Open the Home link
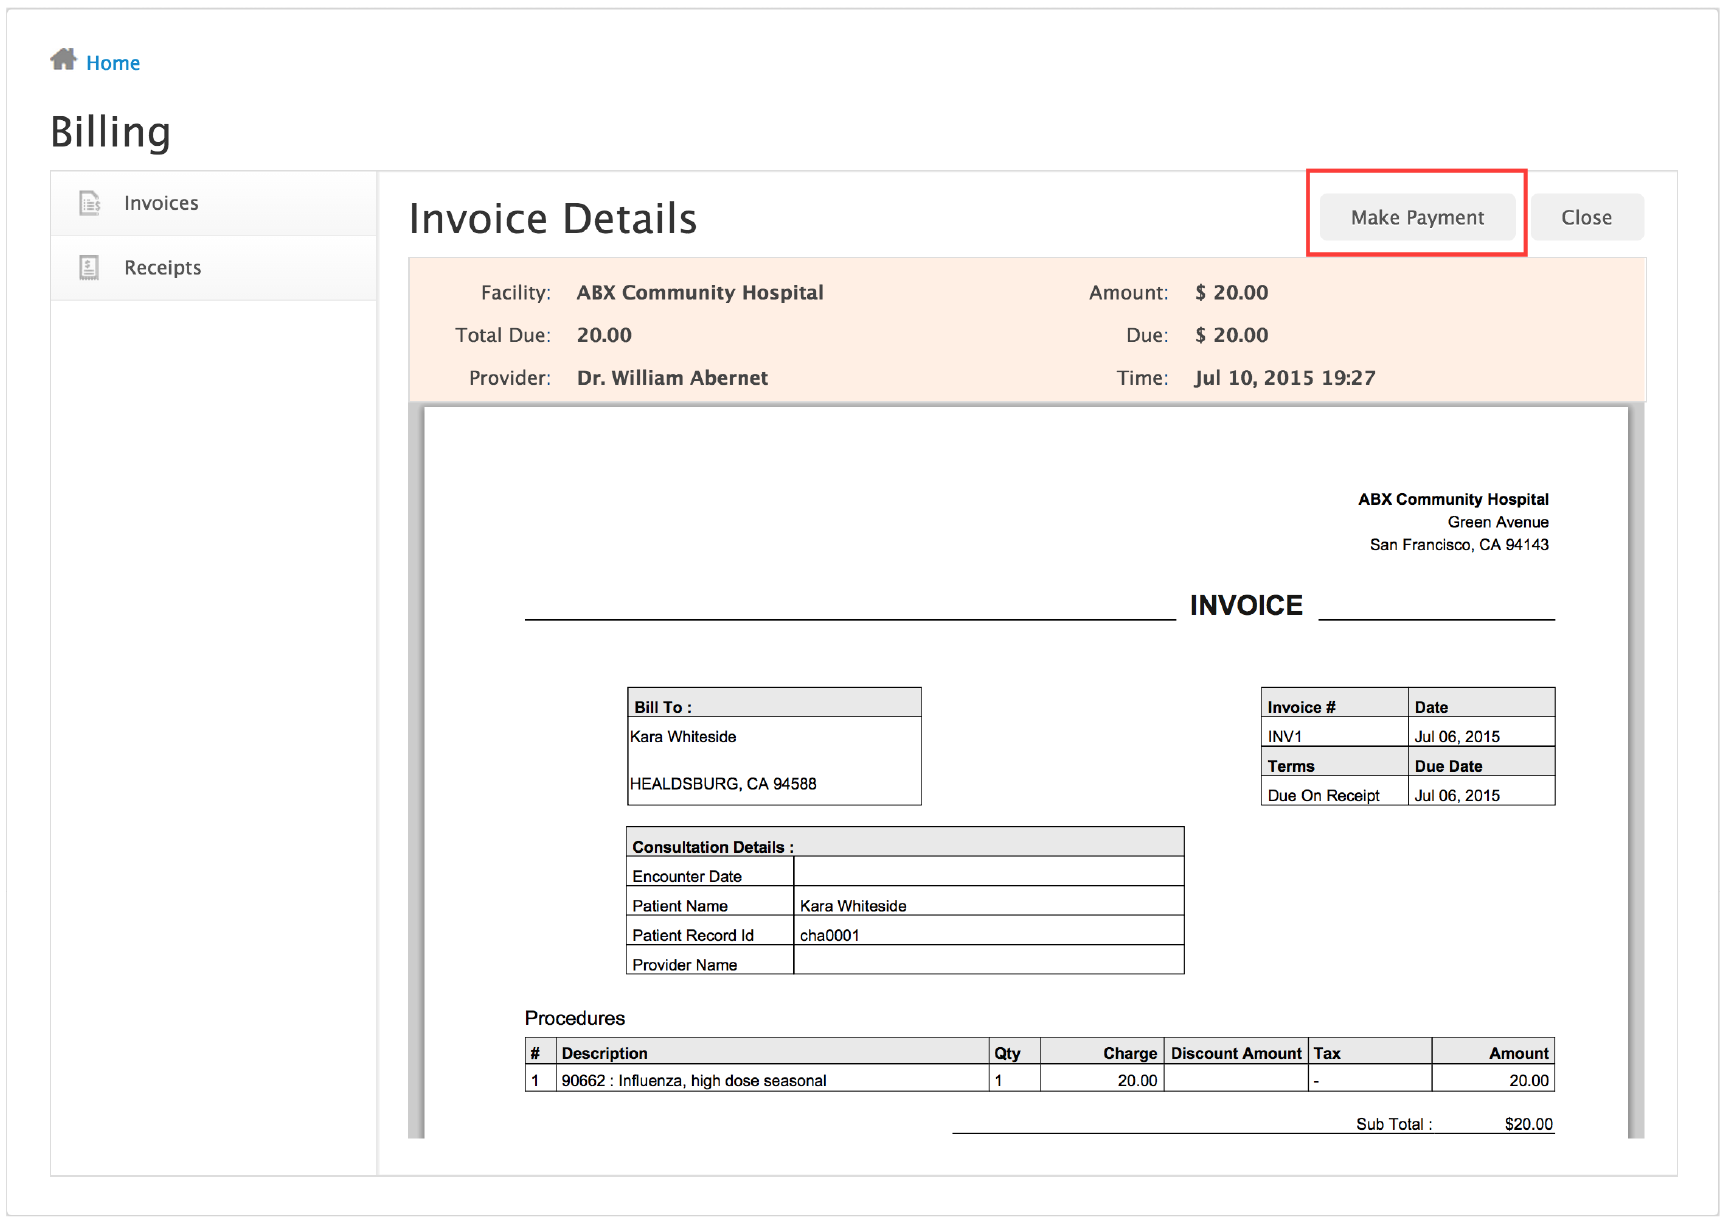Viewport: 1727px width, 1225px height. (x=113, y=62)
